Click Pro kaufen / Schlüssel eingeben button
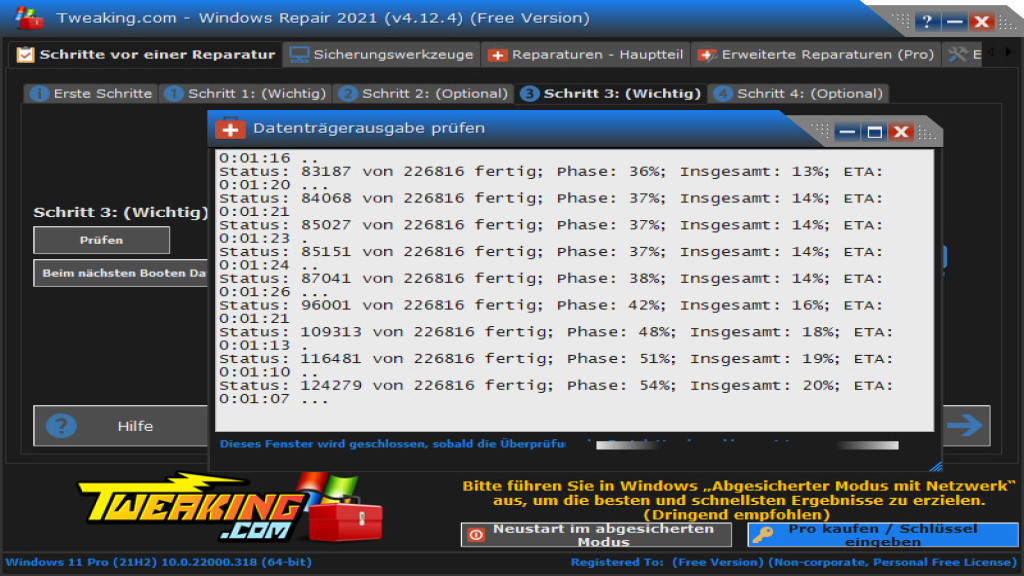Image resolution: width=1024 pixels, height=576 pixels. tap(882, 535)
